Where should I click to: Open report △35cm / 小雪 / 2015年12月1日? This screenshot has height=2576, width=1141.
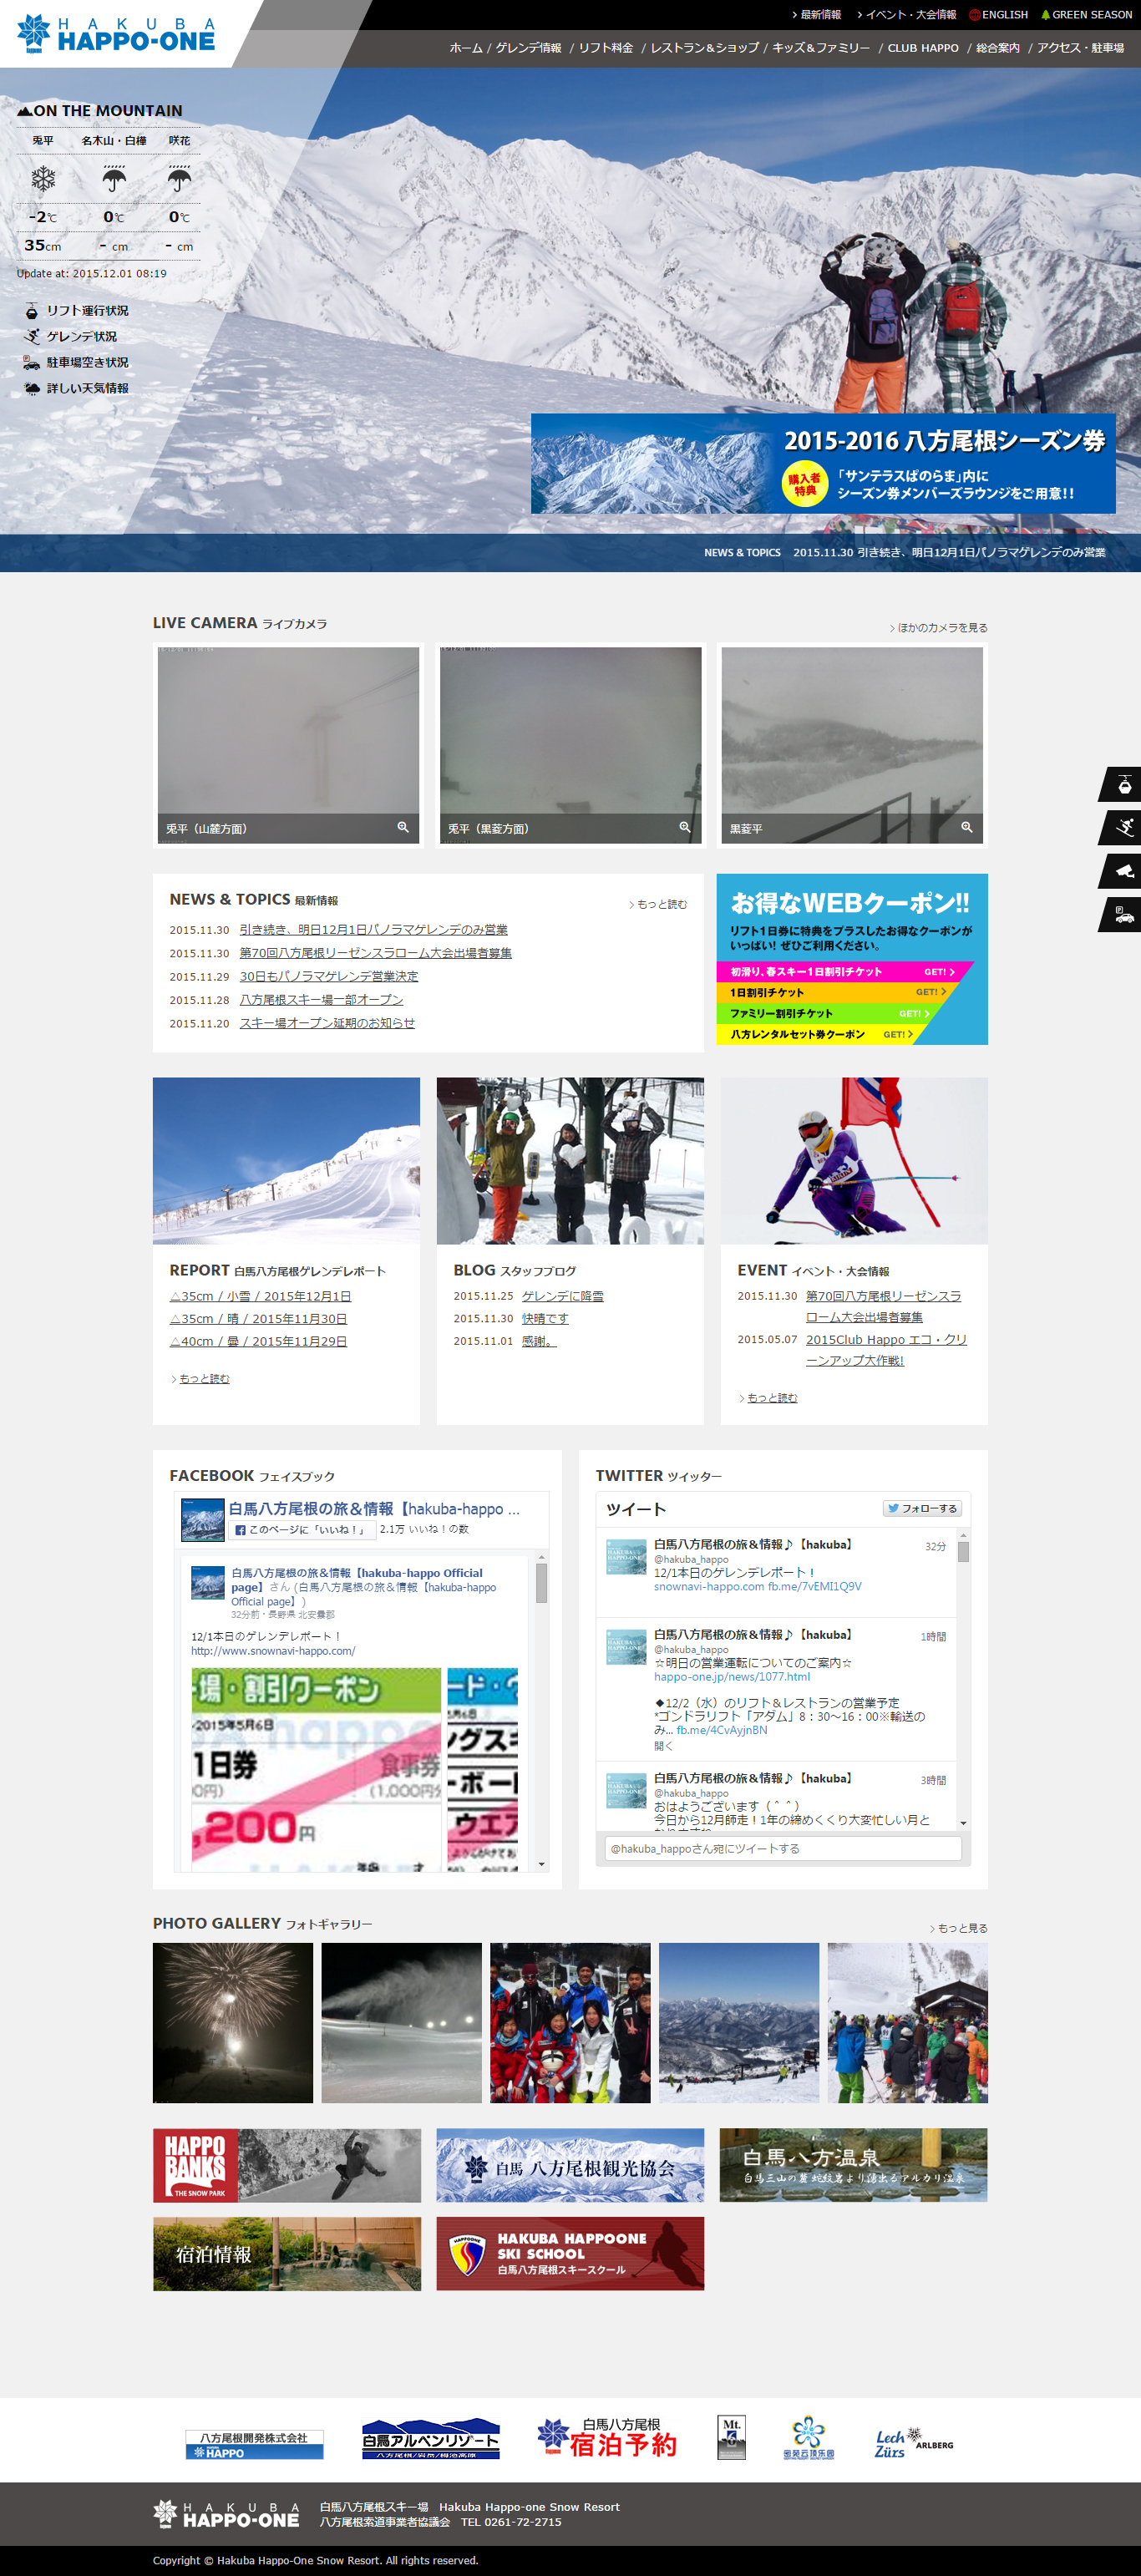[260, 1296]
